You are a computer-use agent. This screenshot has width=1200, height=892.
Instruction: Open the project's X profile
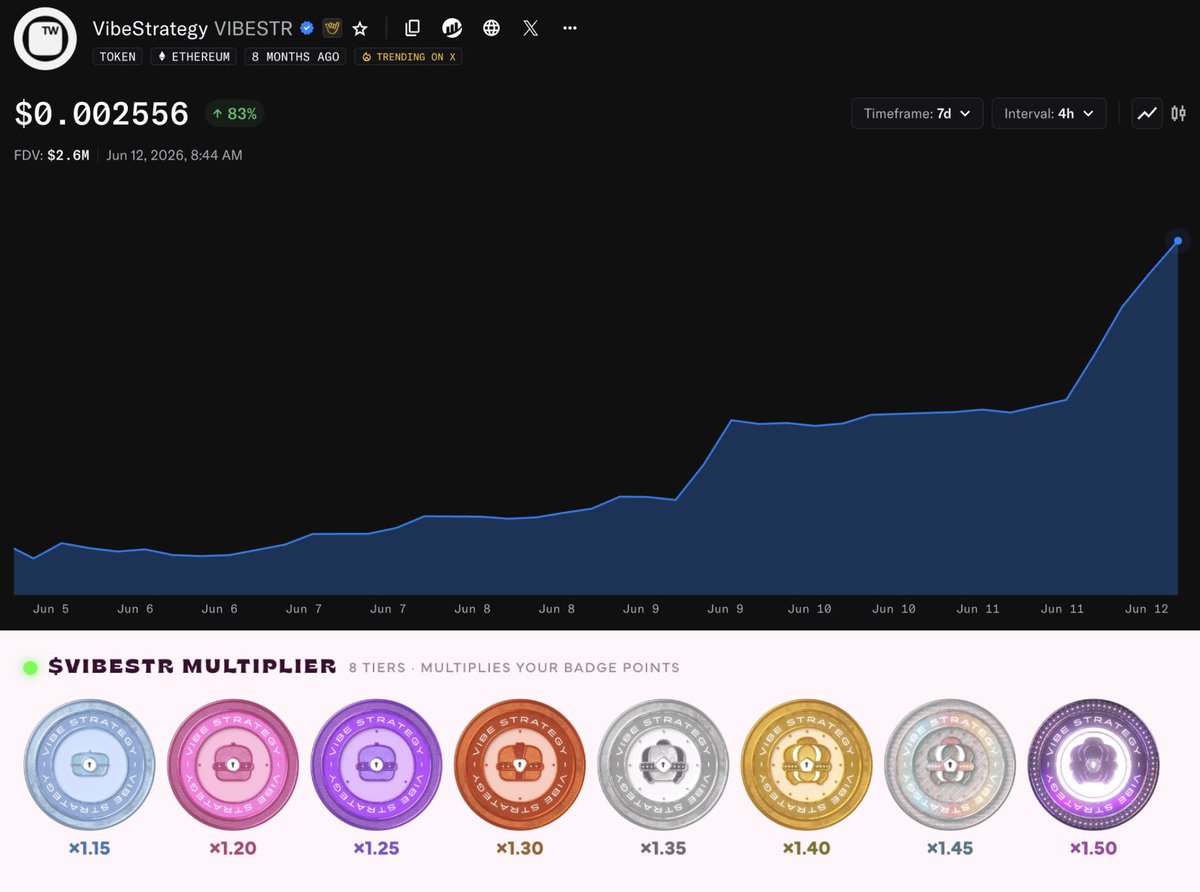click(x=531, y=28)
